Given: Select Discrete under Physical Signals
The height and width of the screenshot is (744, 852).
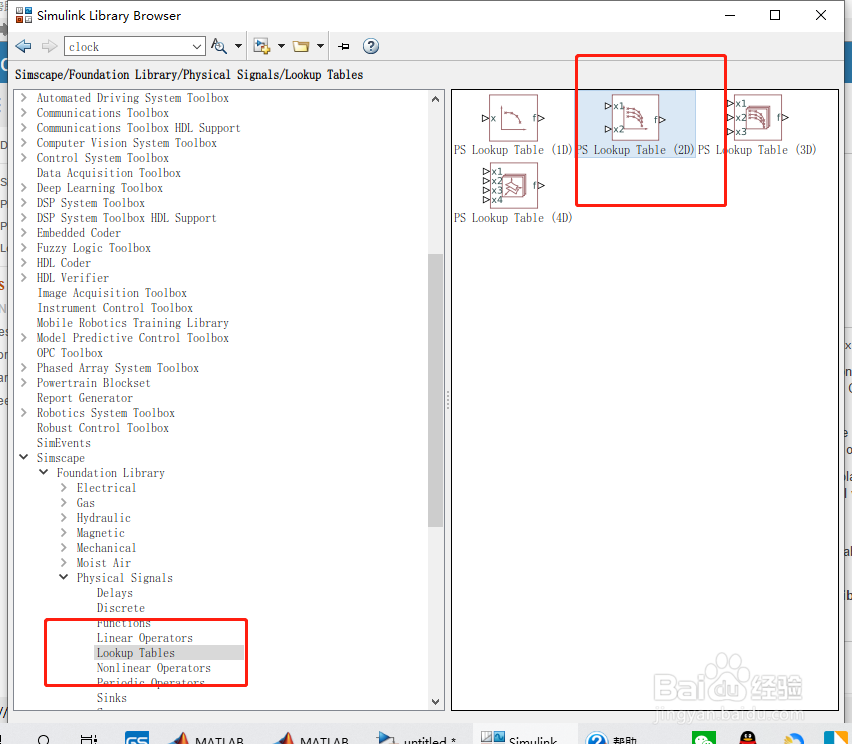Looking at the screenshot, I should click(121, 608).
